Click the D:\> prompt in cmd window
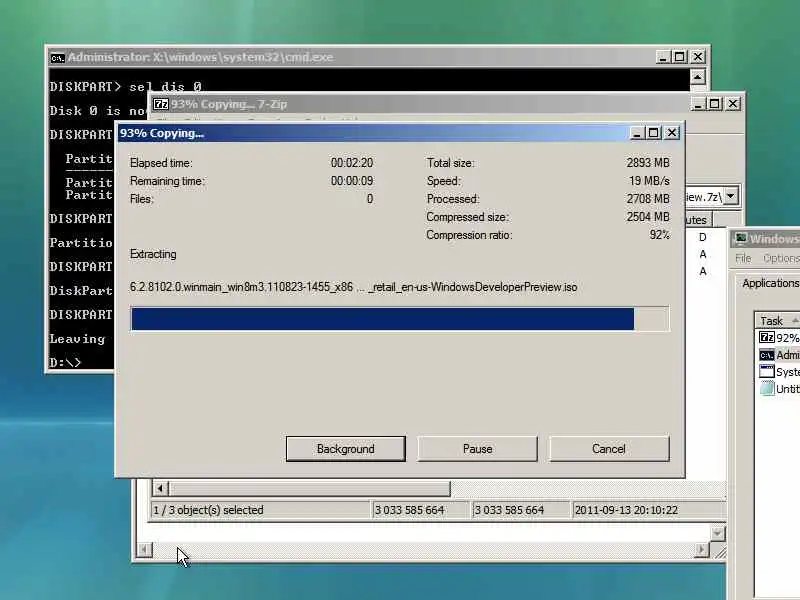The image size is (800, 600). (65, 362)
